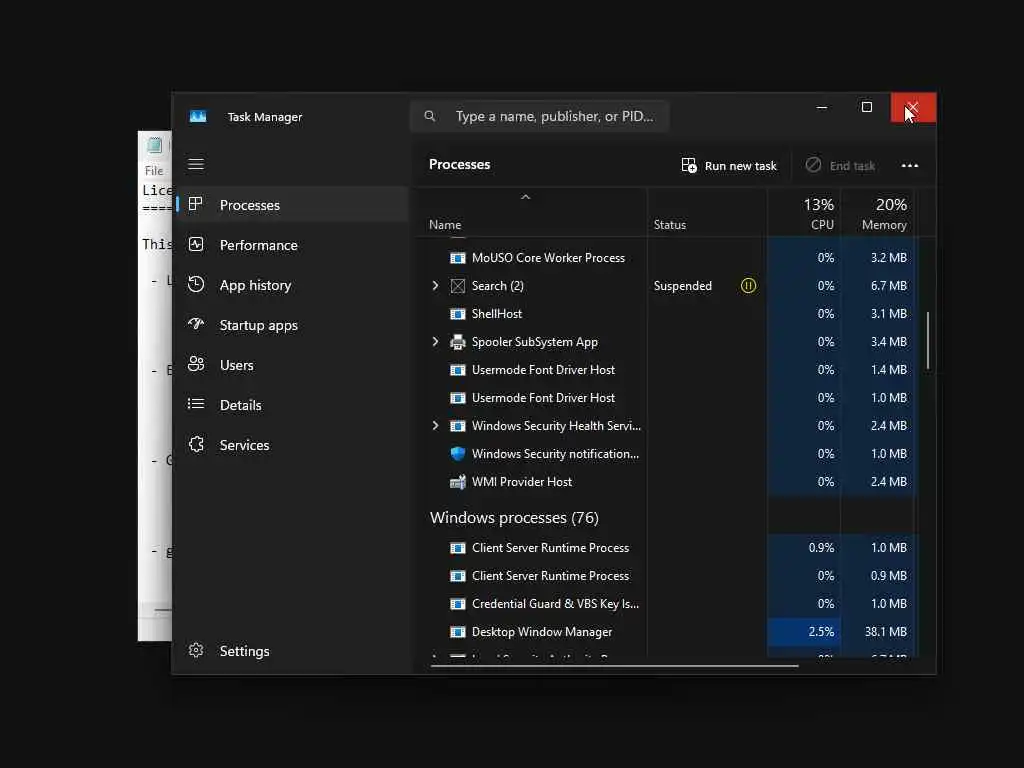
Task: Click the Suspended status text
Action: [682, 286]
